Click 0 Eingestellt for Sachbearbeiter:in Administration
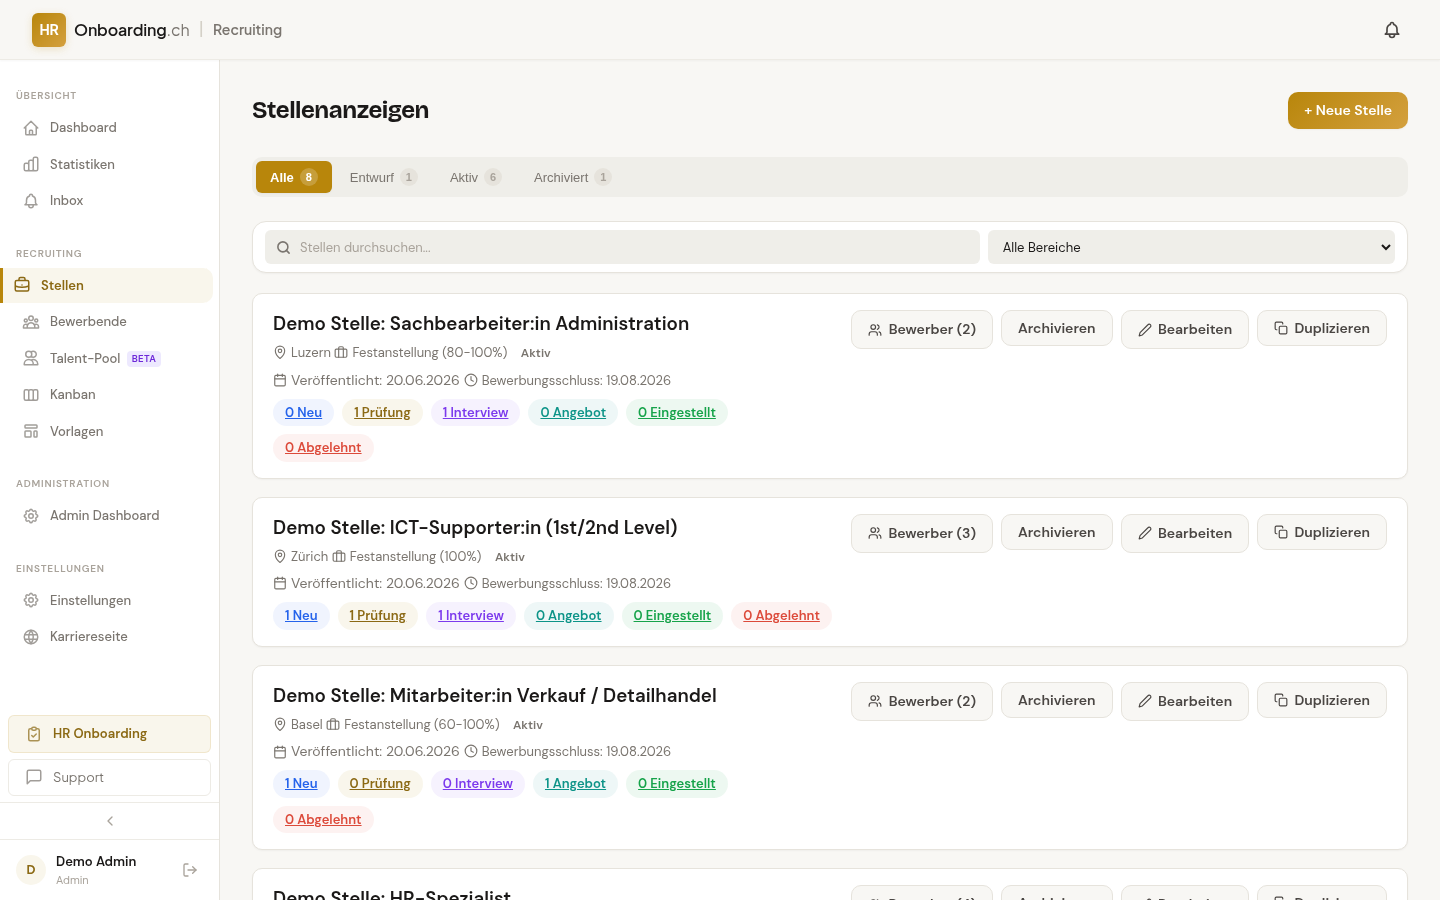Viewport: 1440px width, 900px height. coord(677,412)
